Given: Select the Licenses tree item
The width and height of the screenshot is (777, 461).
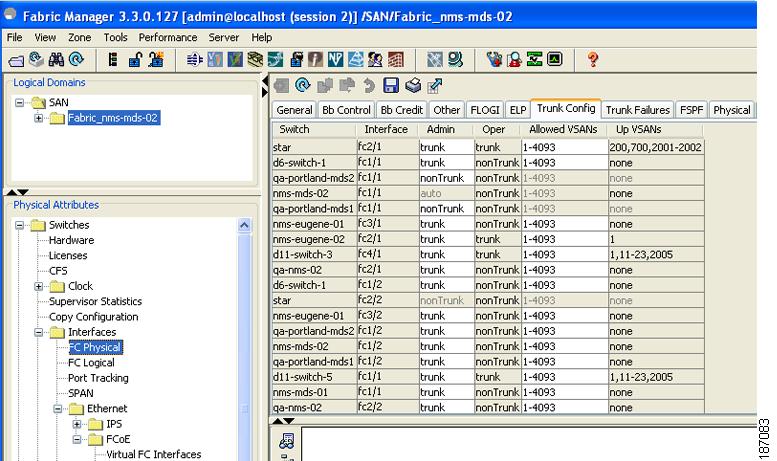Looking at the screenshot, I should 68,256.
